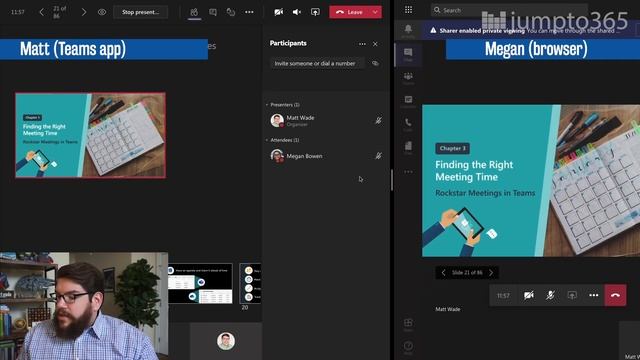Open Help icon in browser sidebar

408,347
